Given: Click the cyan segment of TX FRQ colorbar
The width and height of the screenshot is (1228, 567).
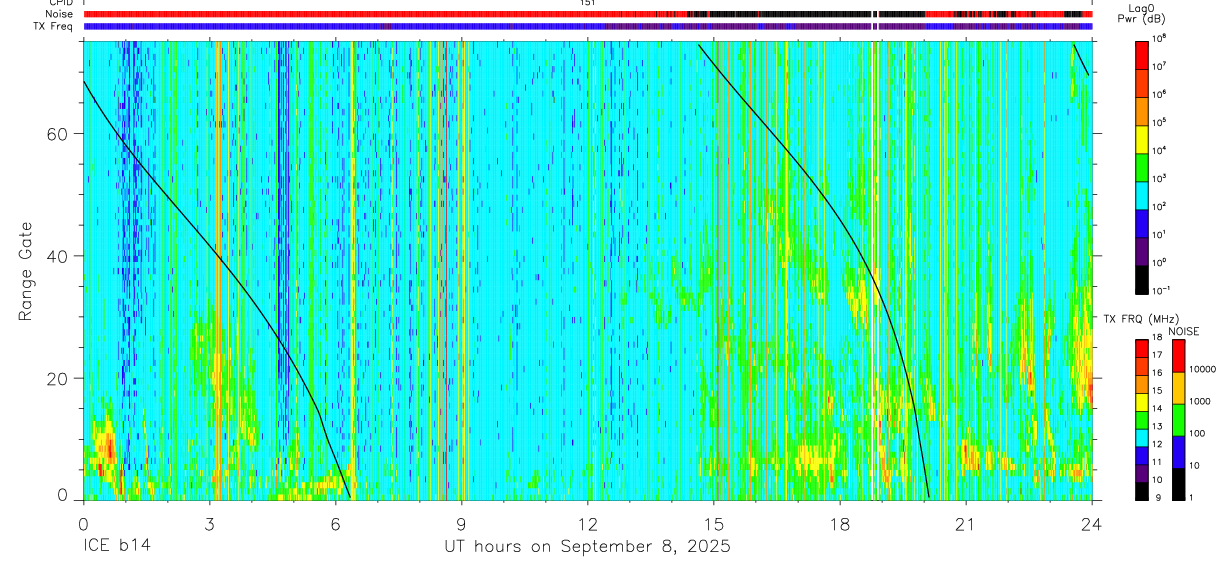Looking at the screenshot, I should click(x=1141, y=437).
